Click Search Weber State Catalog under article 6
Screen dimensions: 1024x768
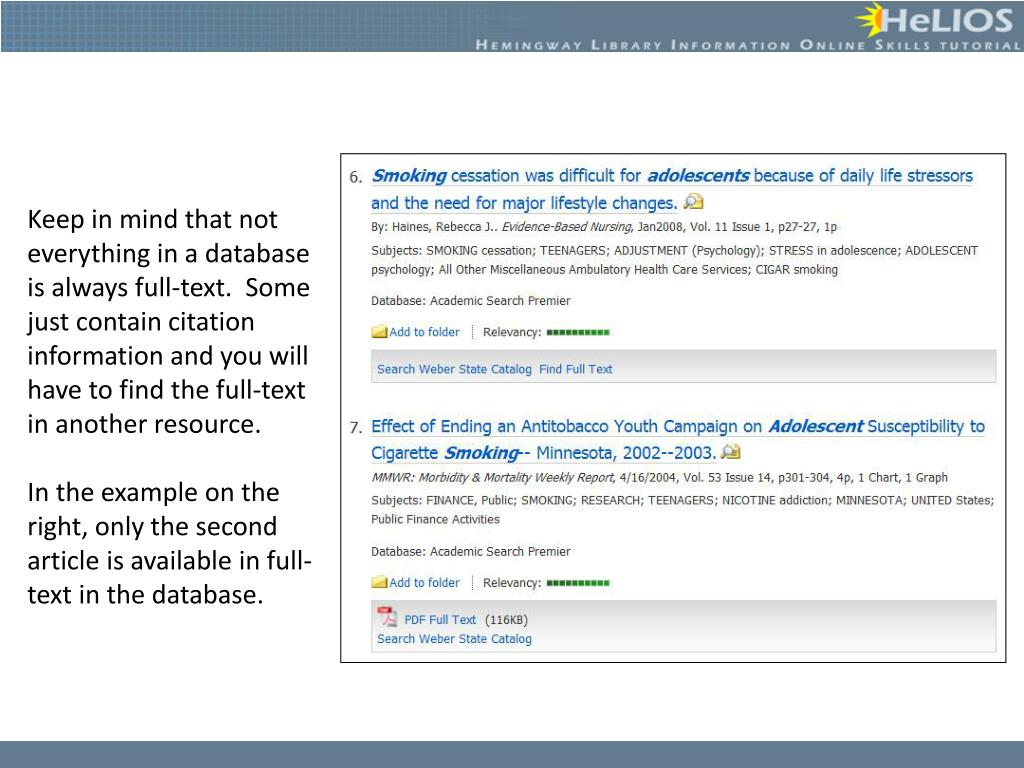tap(454, 369)
